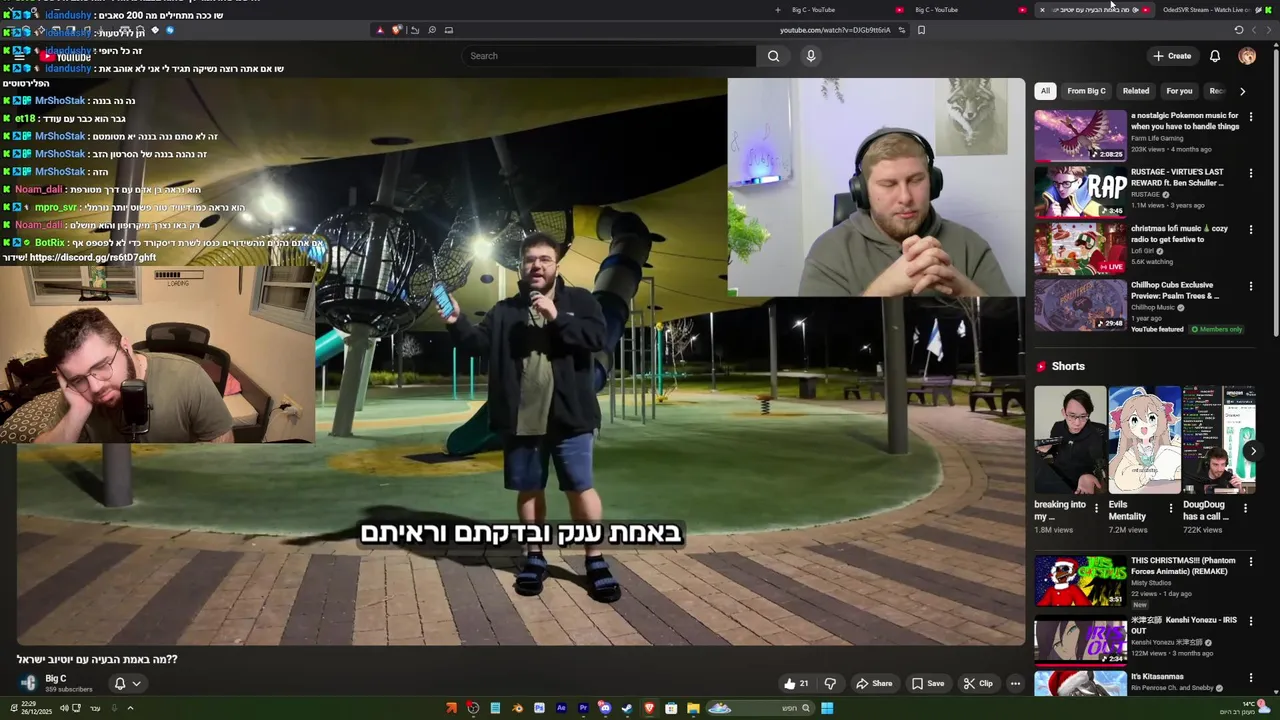Type in the YouTube Search field

coord(610,56)
